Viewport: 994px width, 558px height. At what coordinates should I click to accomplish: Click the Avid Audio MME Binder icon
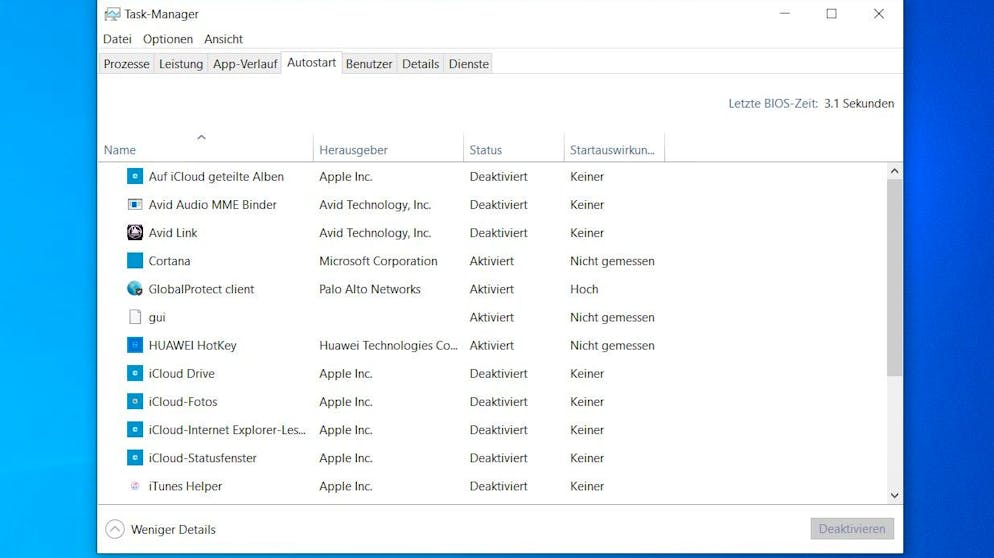(135, 204)
